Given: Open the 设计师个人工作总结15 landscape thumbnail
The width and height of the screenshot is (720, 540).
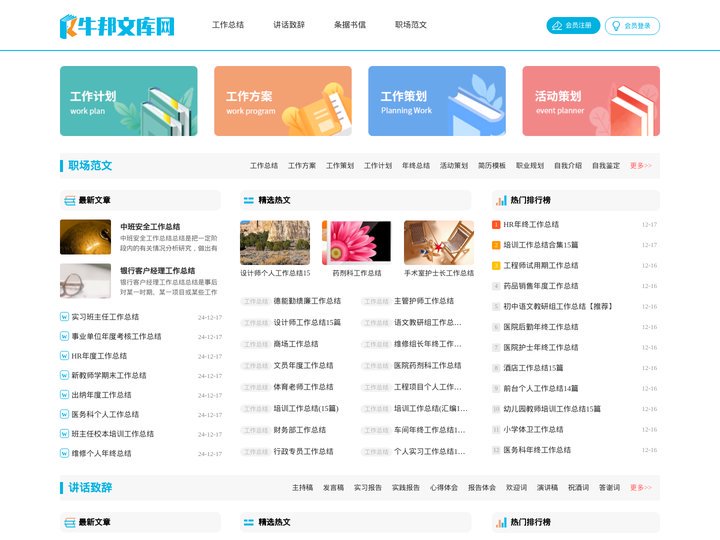Looking at the screenshot, I should coord(275,242).
